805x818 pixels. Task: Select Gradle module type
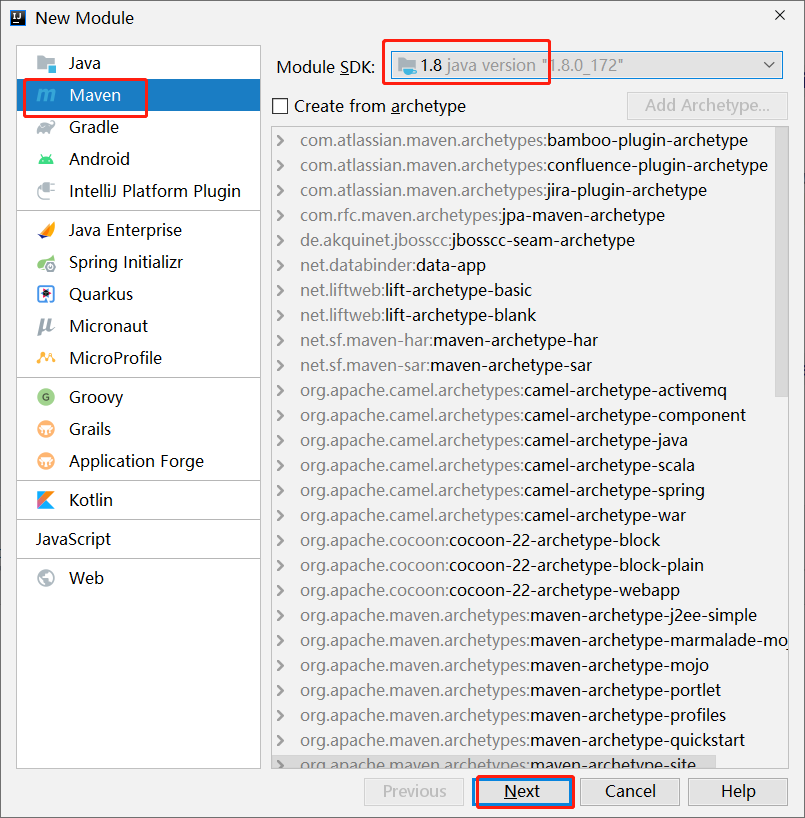coord(138,127)
